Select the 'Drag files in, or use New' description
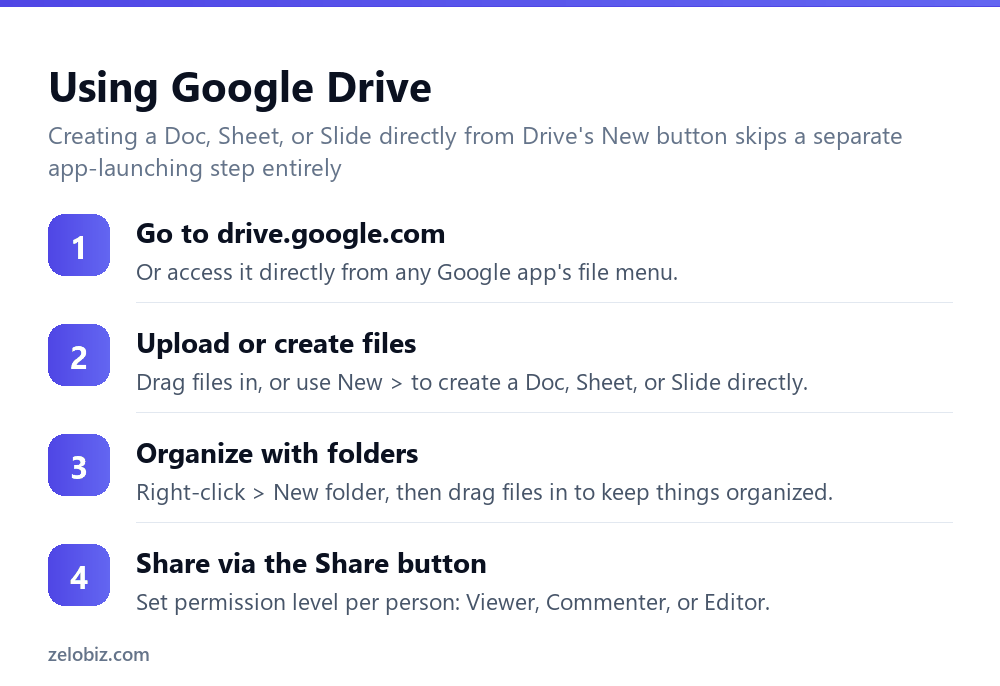The height and width of the screenshot is (686, 1000). pyautogui.click(x=472, y=383)
